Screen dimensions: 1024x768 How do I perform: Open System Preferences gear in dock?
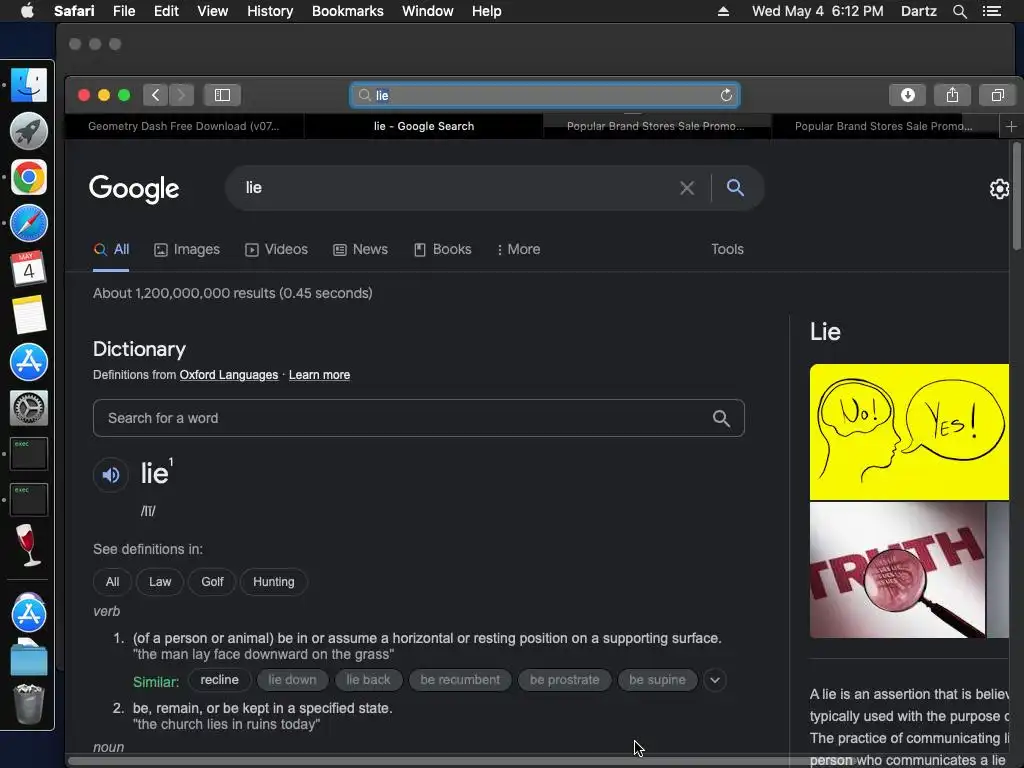point(29,408)
